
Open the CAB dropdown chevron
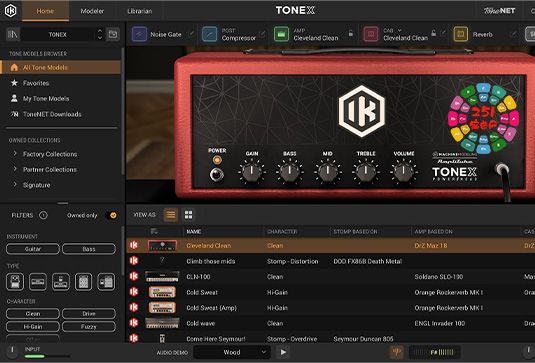point(400,30)
